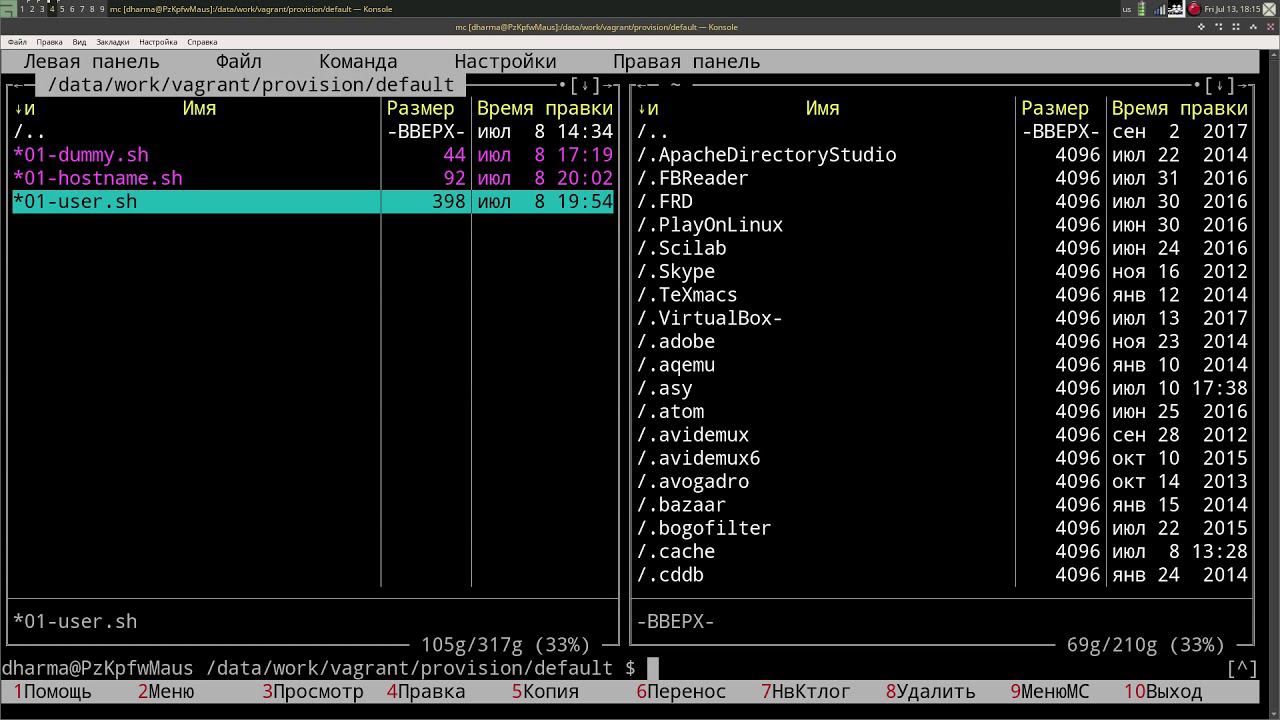The image size is (1280, 720).
Task: Toggle command line hint caret button
Action: (x=1242, y=668)
